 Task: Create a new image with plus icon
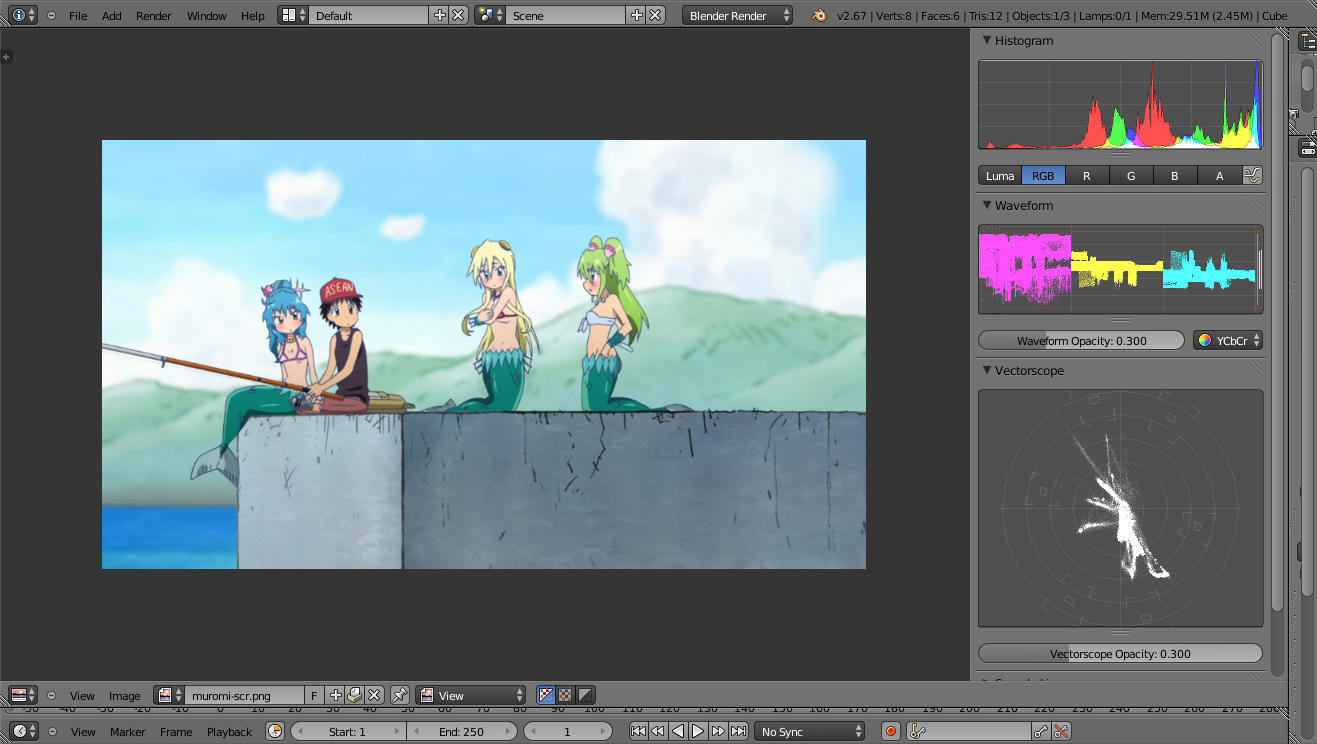336,695
